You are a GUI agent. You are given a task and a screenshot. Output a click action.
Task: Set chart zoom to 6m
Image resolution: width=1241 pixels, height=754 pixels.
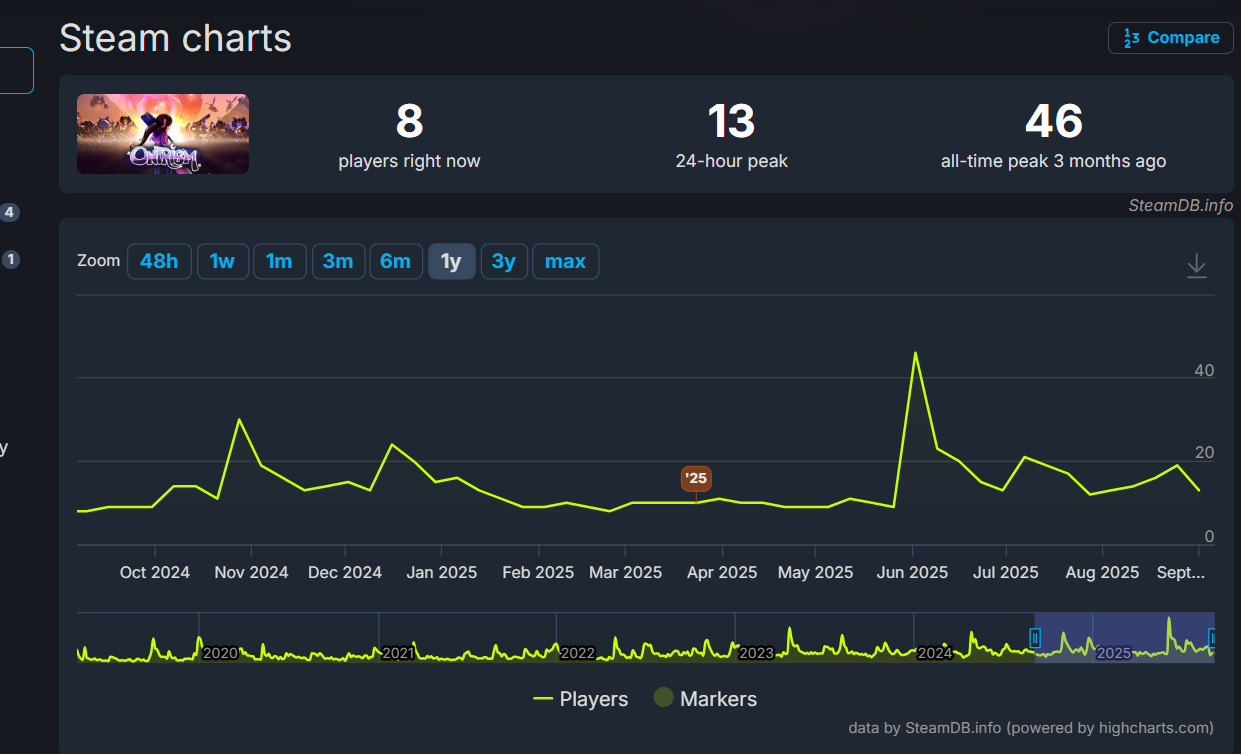[395, 261]
